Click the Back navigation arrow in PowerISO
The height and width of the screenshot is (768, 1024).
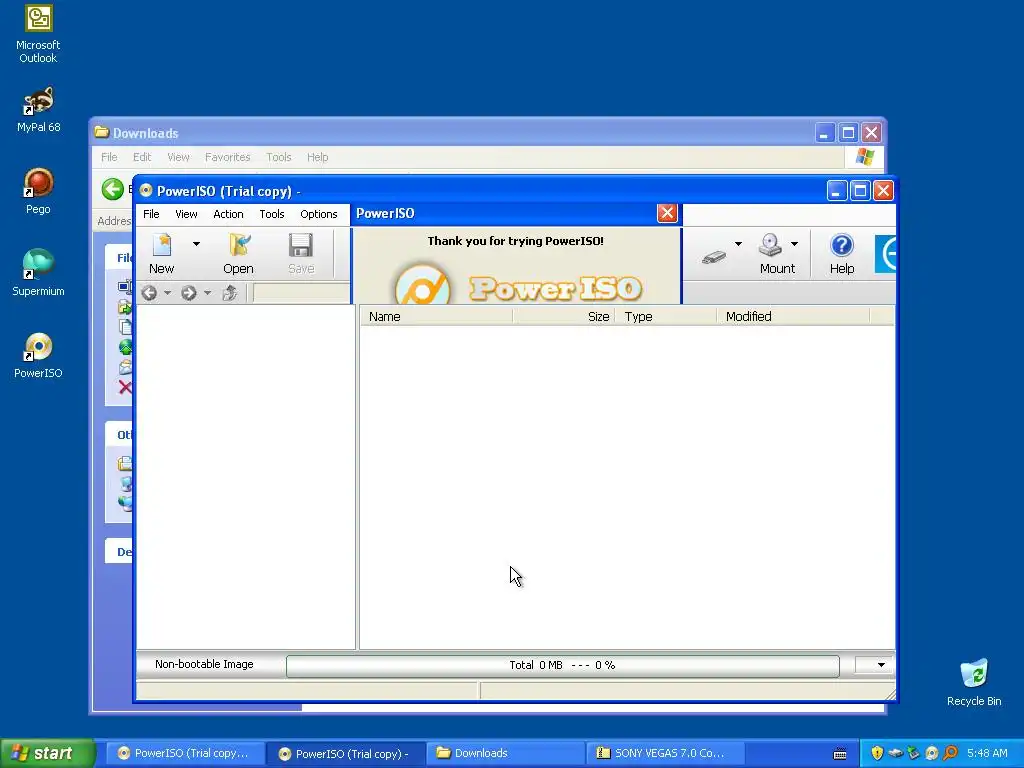pos(149,293)
